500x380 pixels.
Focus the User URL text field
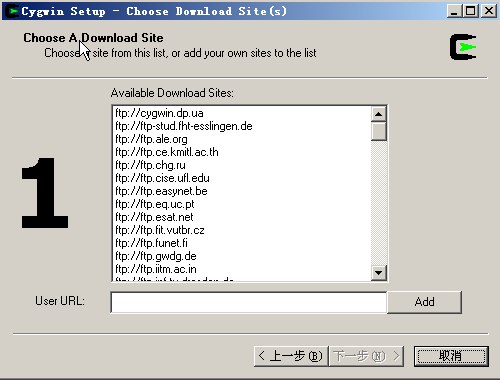(249, 302)
